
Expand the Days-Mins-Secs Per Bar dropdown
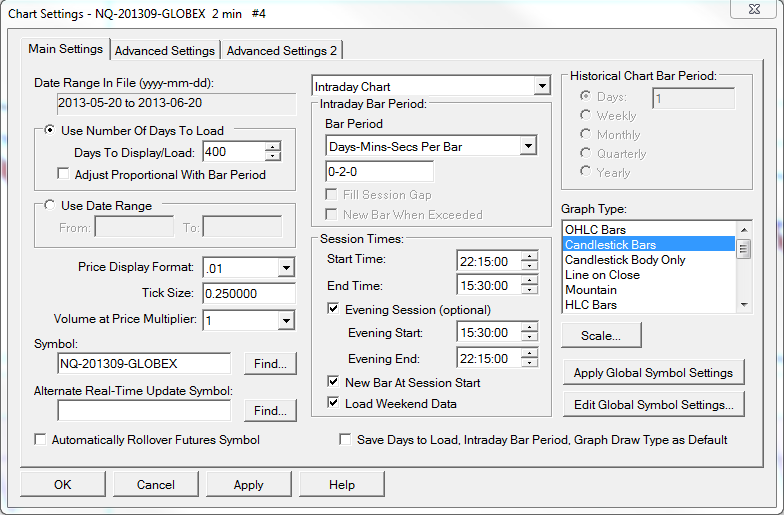pyautogui.click(x=528, y=146)
